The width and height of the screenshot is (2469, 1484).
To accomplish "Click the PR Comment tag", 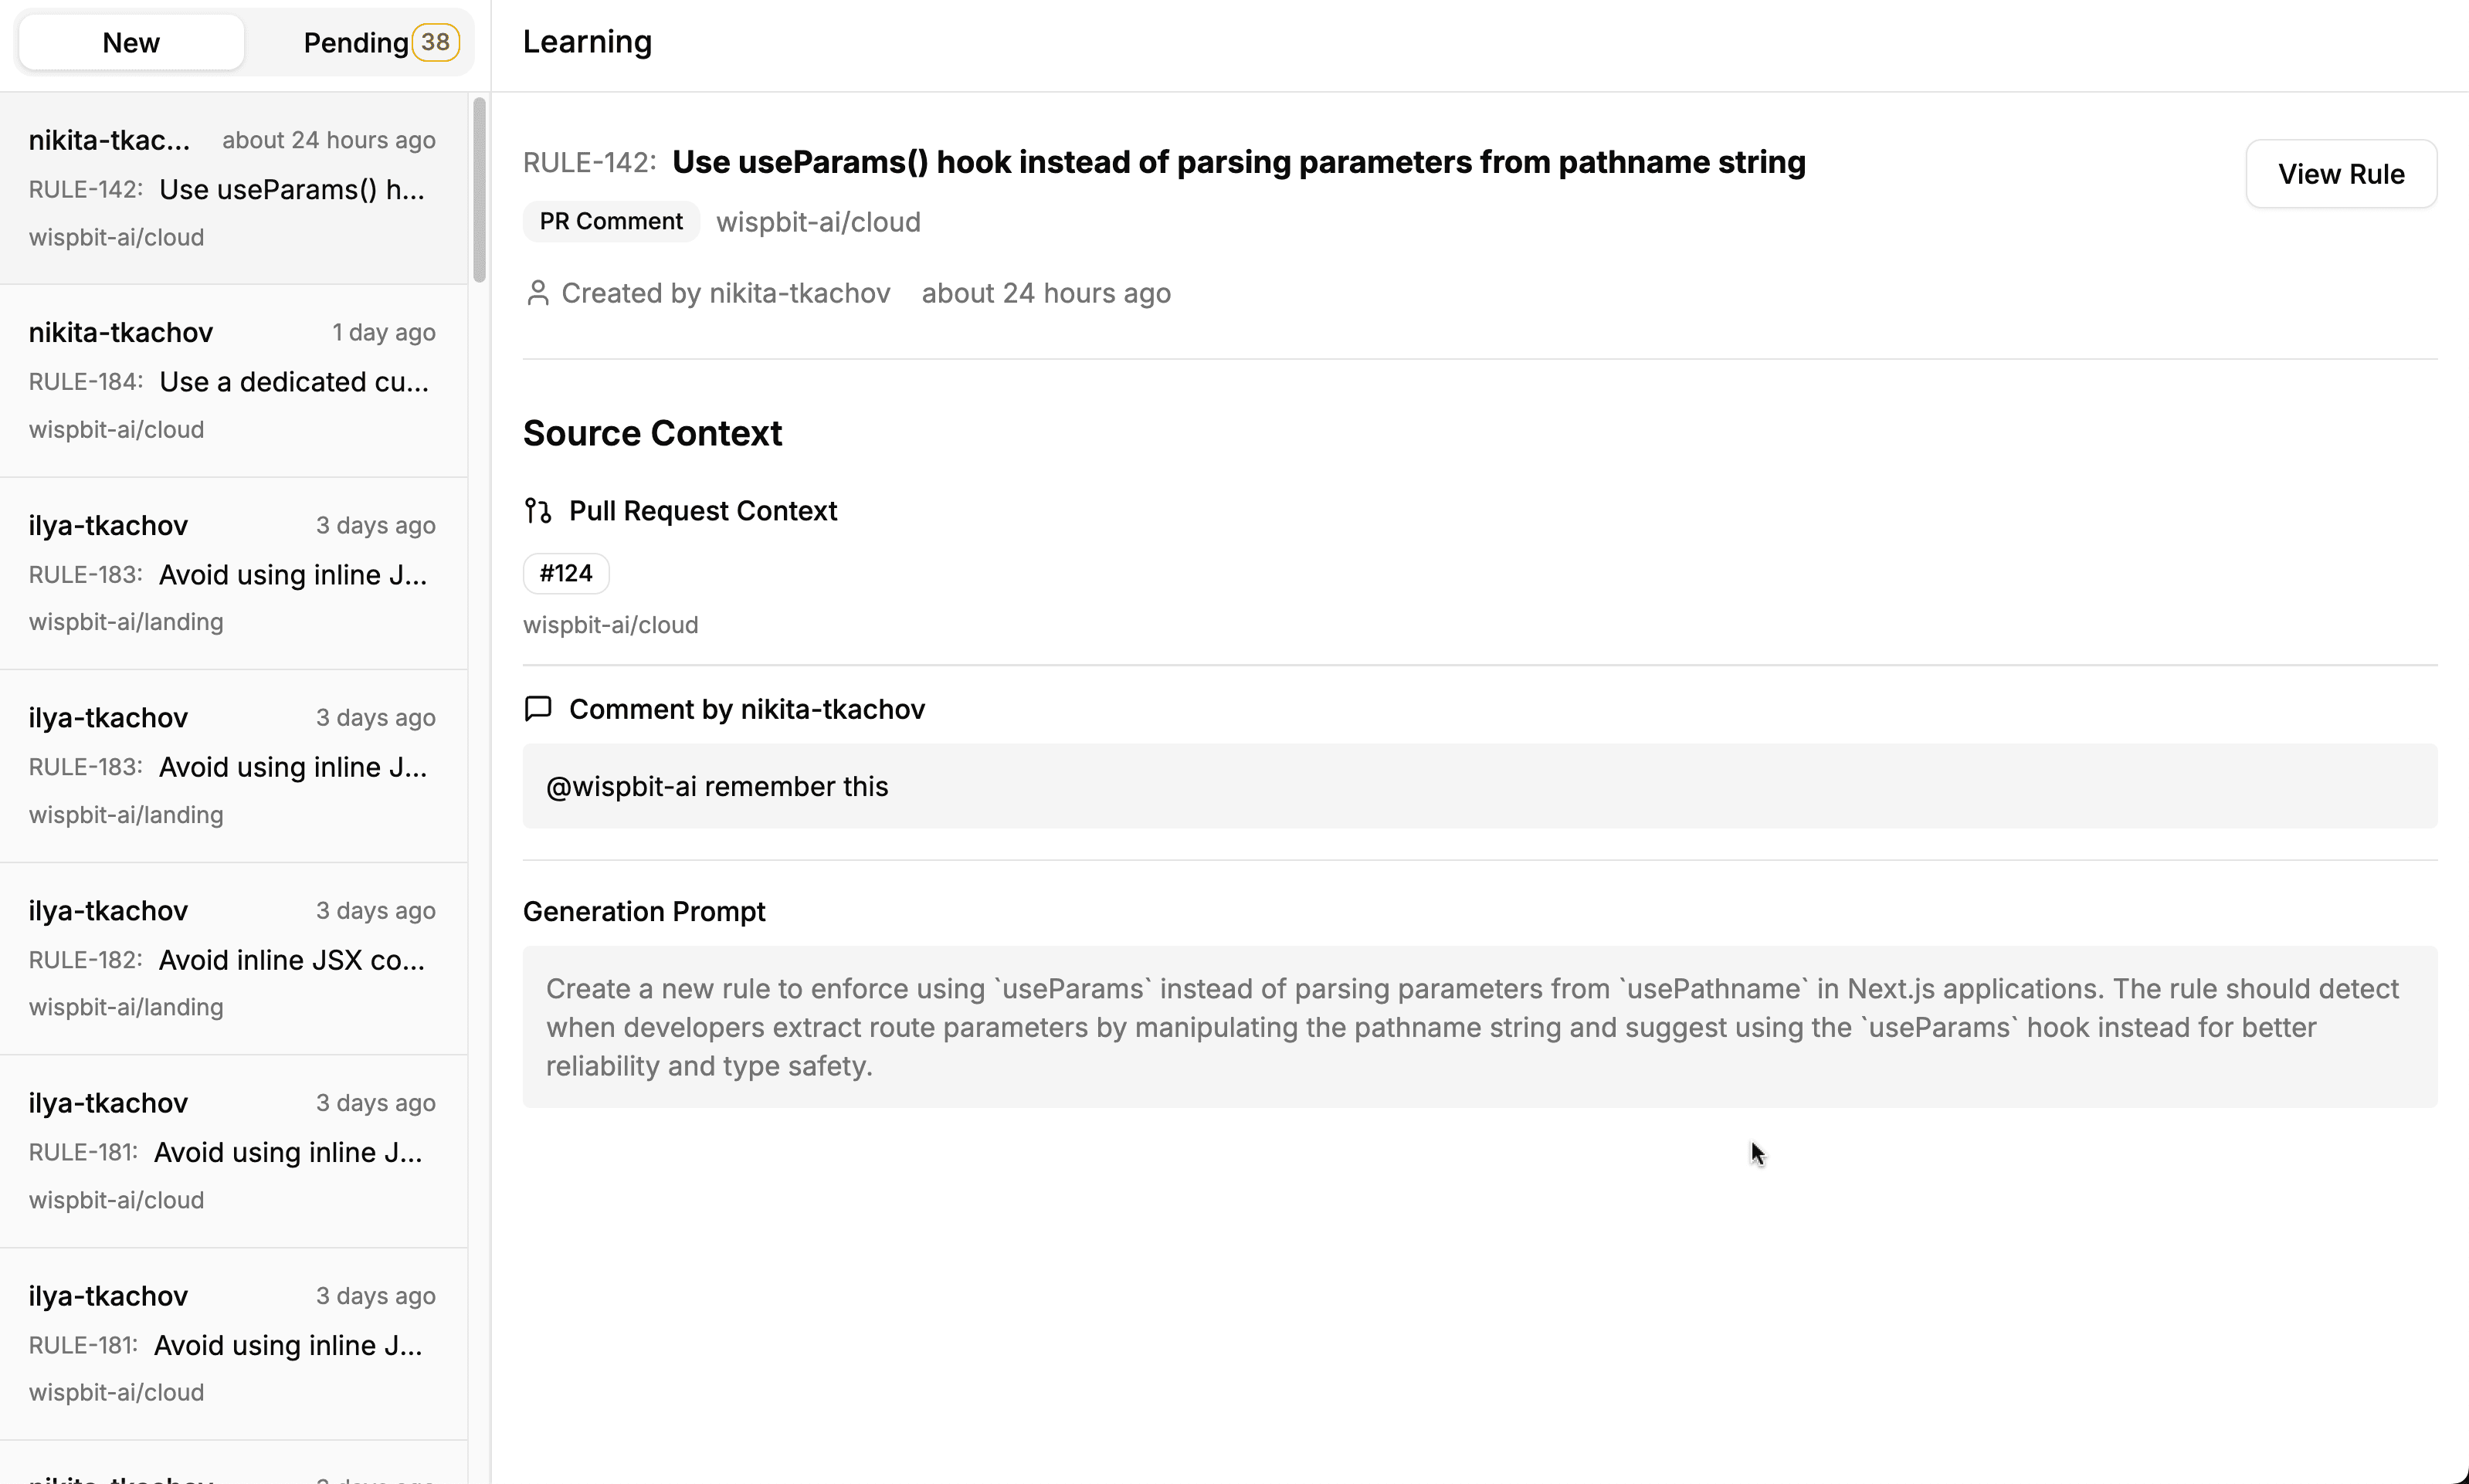I will [x=611, y=221].
